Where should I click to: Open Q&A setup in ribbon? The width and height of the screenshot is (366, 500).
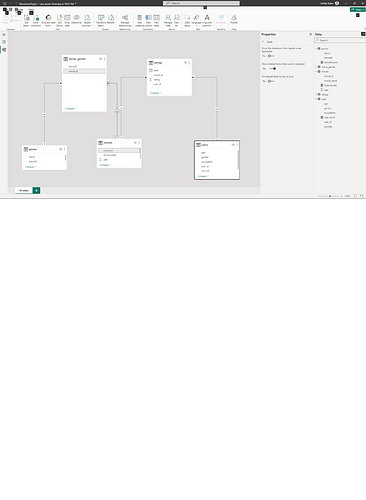tap(187, 20)
